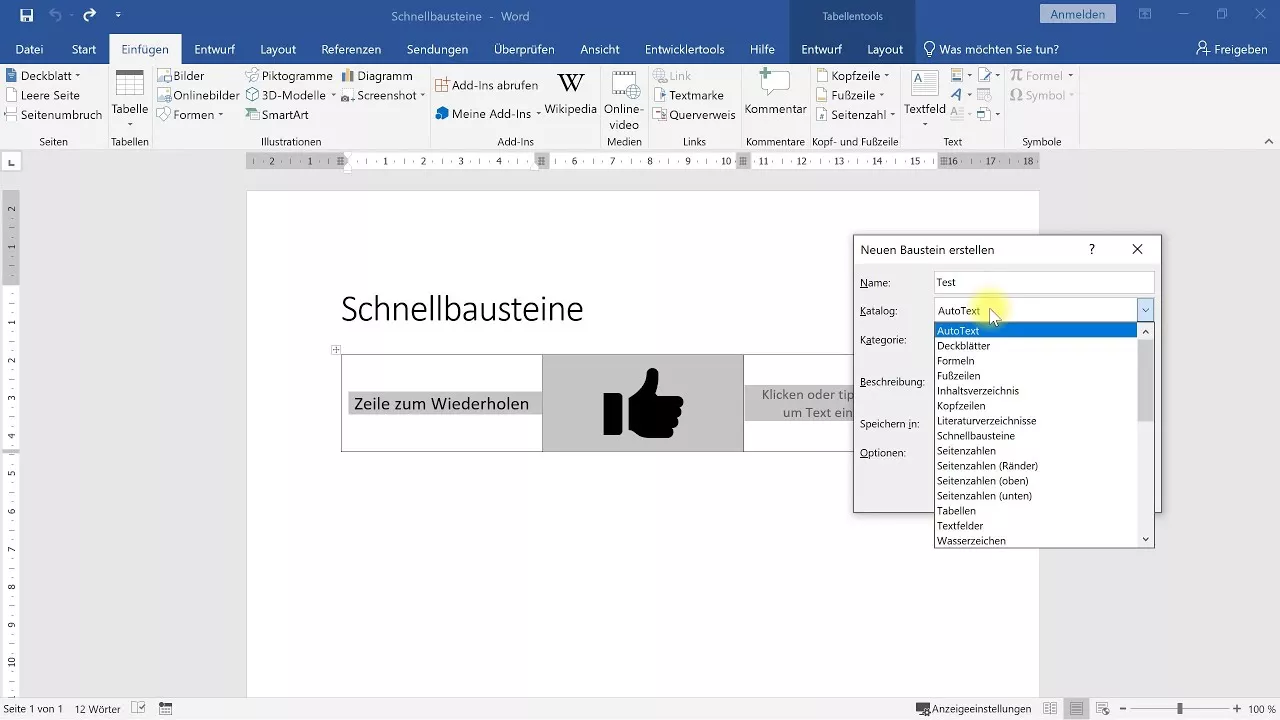Image resolution: width=1280 pixels, height=720 pixels.
Task: Open the Katalog dropdown arrow
Action: click(1144, 310)
